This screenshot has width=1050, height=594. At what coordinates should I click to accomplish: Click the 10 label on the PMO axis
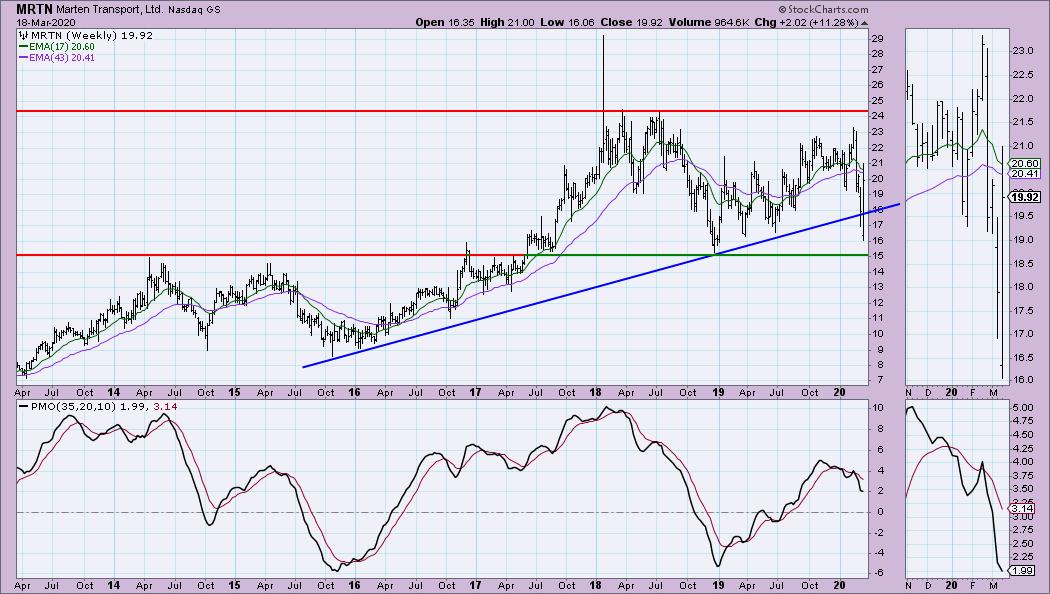coord(878,408)
